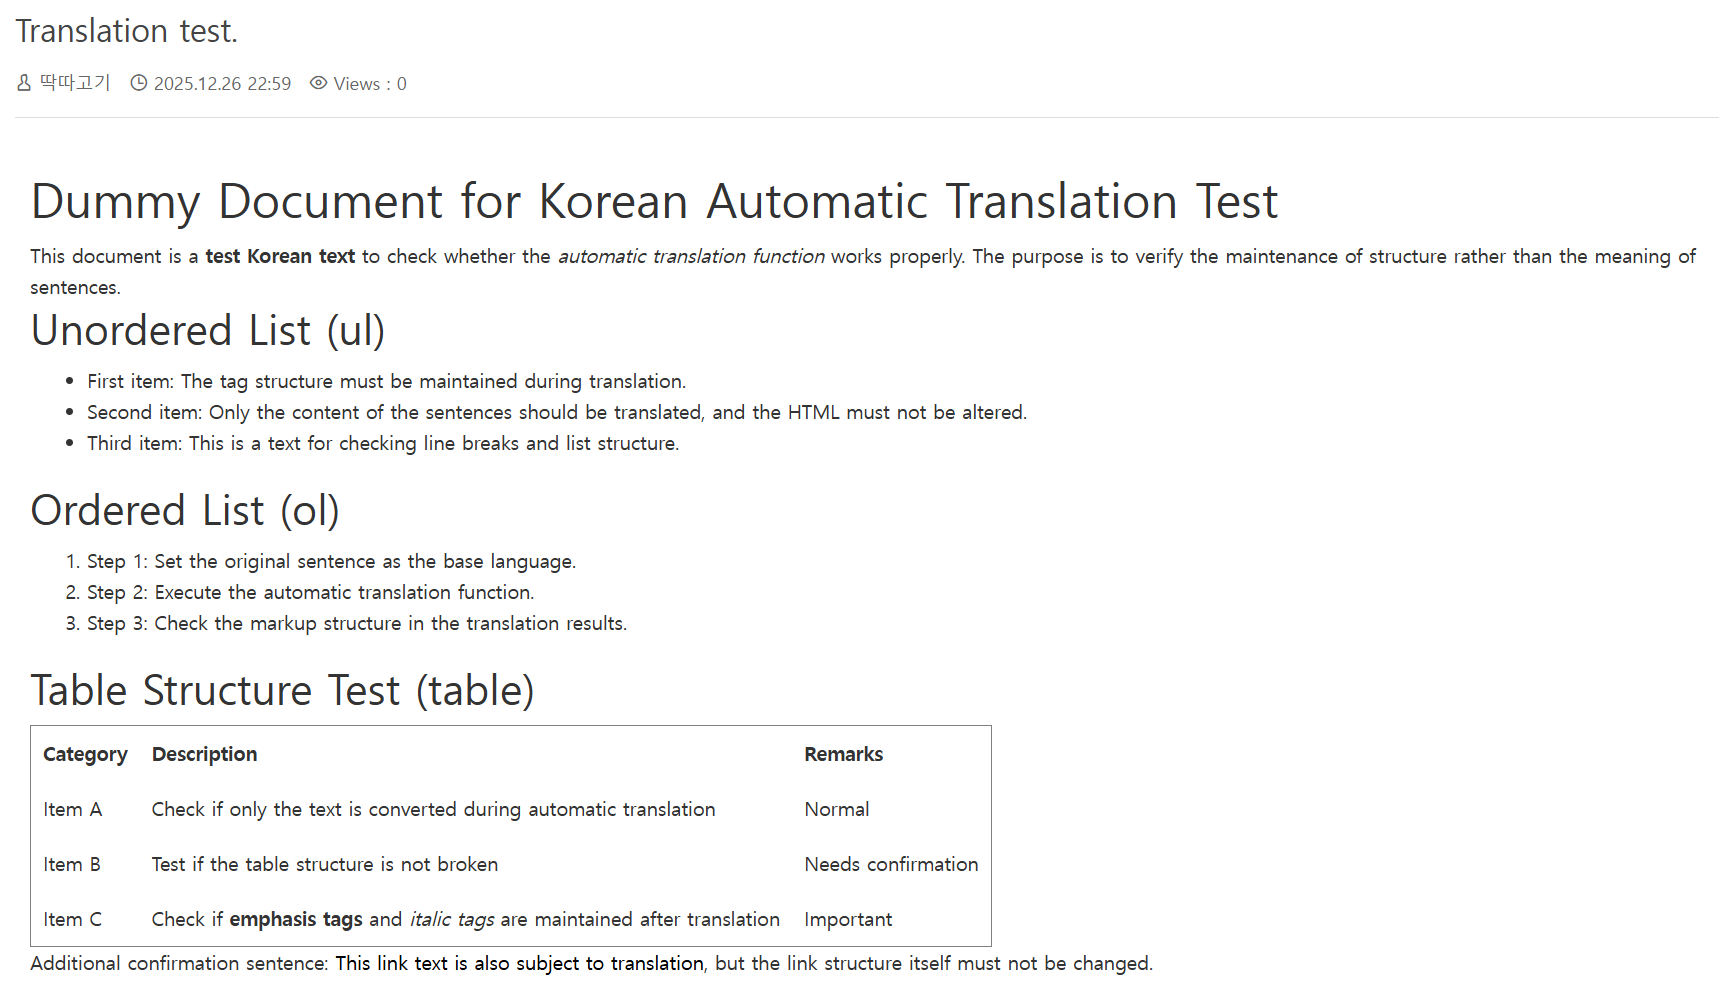This screenshot has height=993, width=1726.
Task: Click the eye icon next to Views
Action: [318, 83]
